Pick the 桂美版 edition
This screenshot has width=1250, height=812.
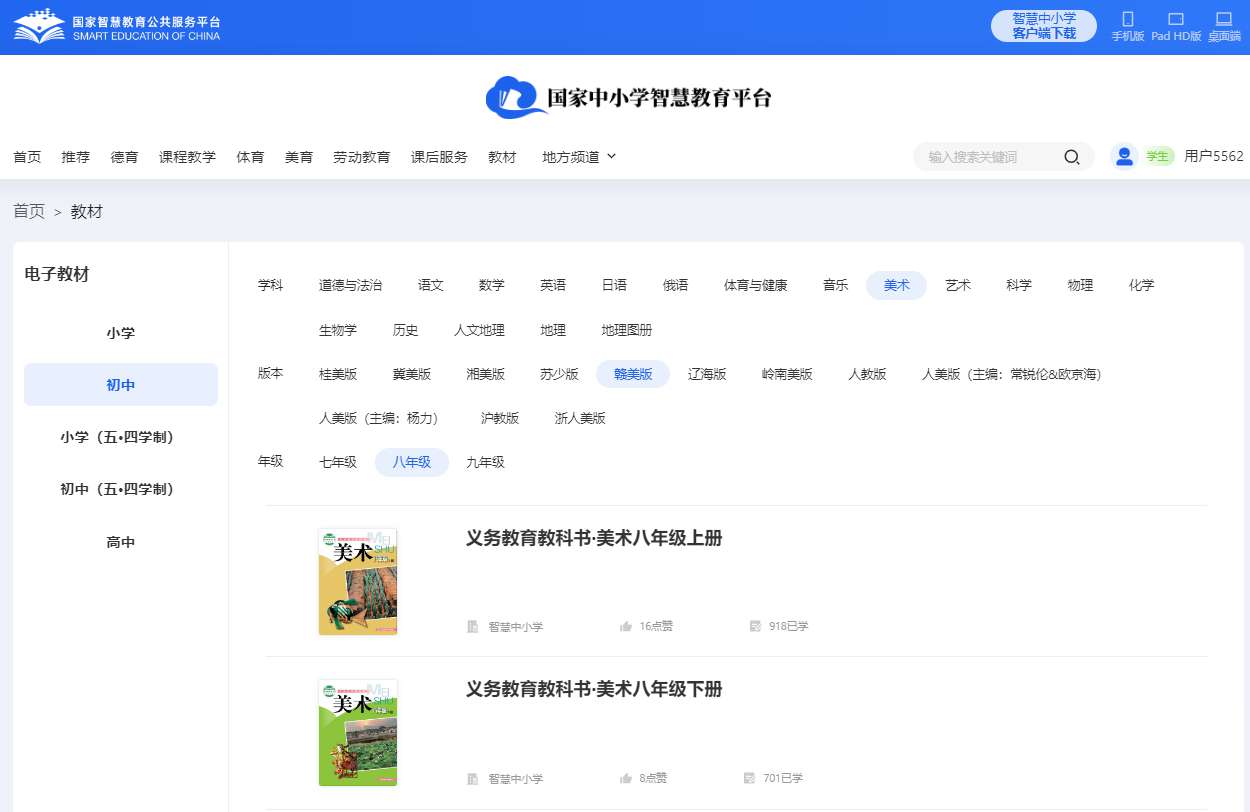point(338,374)
